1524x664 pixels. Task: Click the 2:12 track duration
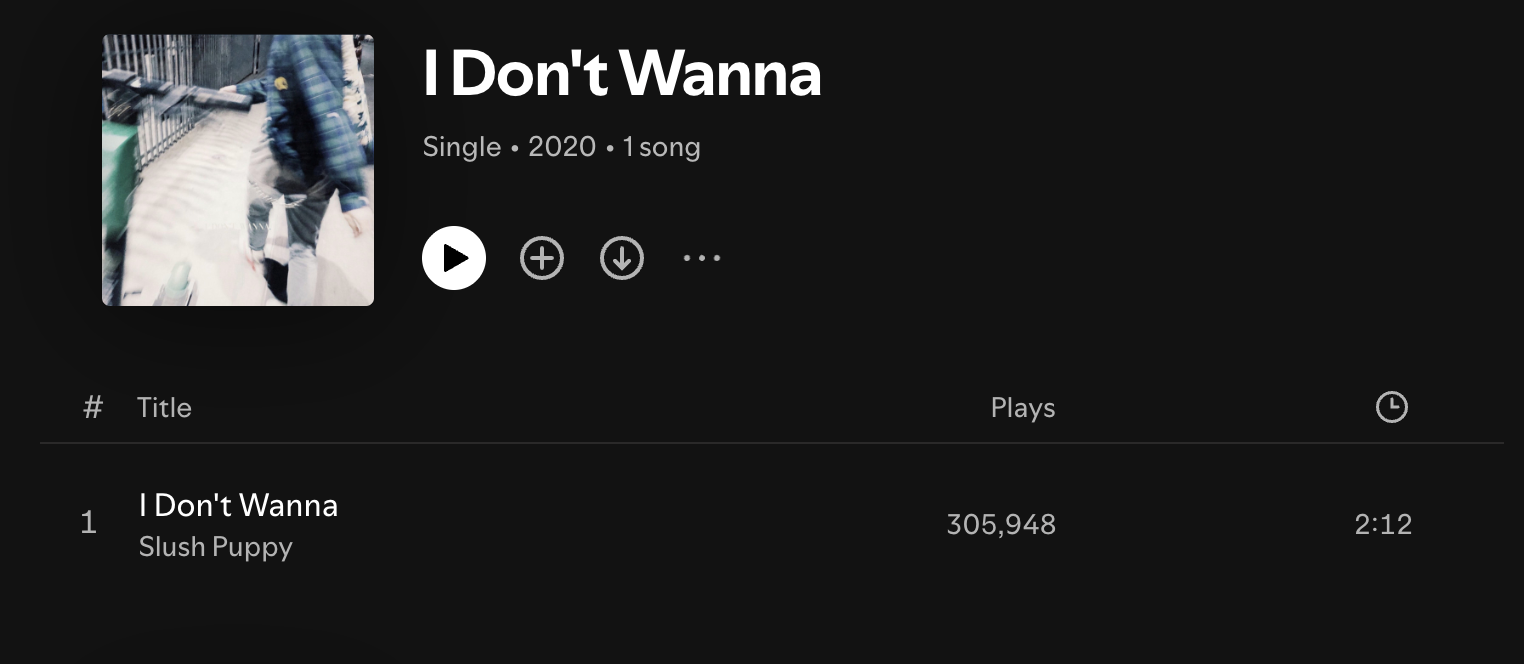[x=1383, y=524]
